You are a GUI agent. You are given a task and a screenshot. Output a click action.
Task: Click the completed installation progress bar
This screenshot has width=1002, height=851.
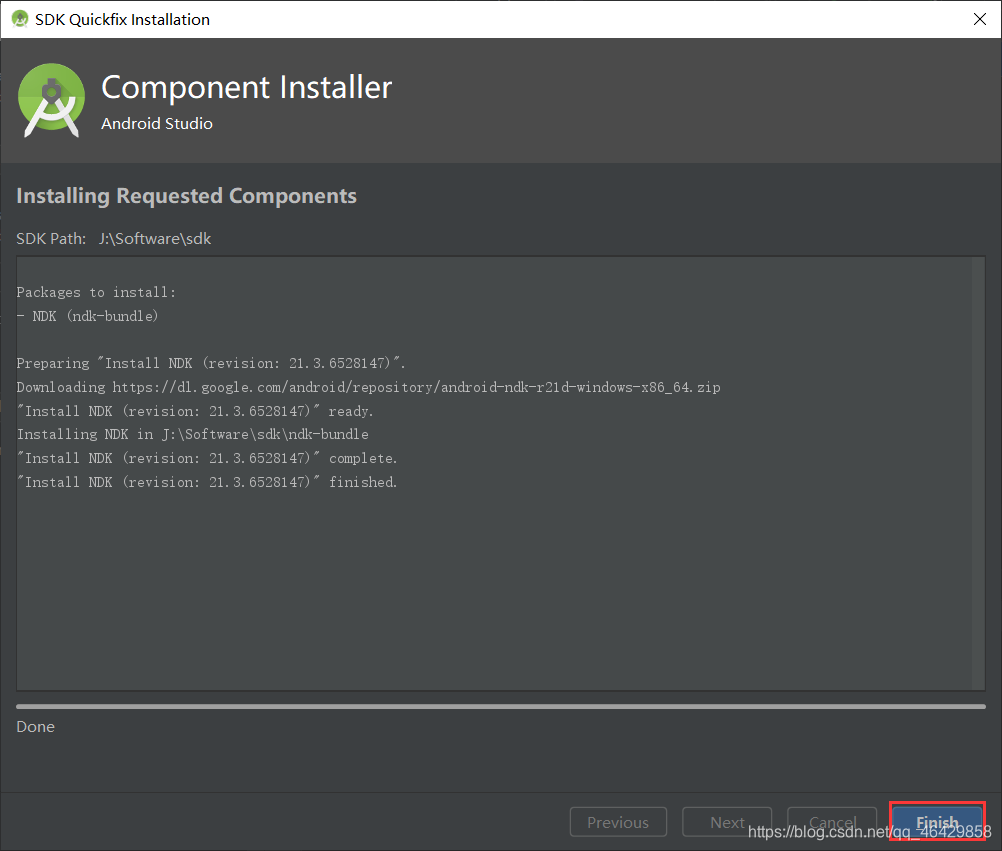pos(500,707)
